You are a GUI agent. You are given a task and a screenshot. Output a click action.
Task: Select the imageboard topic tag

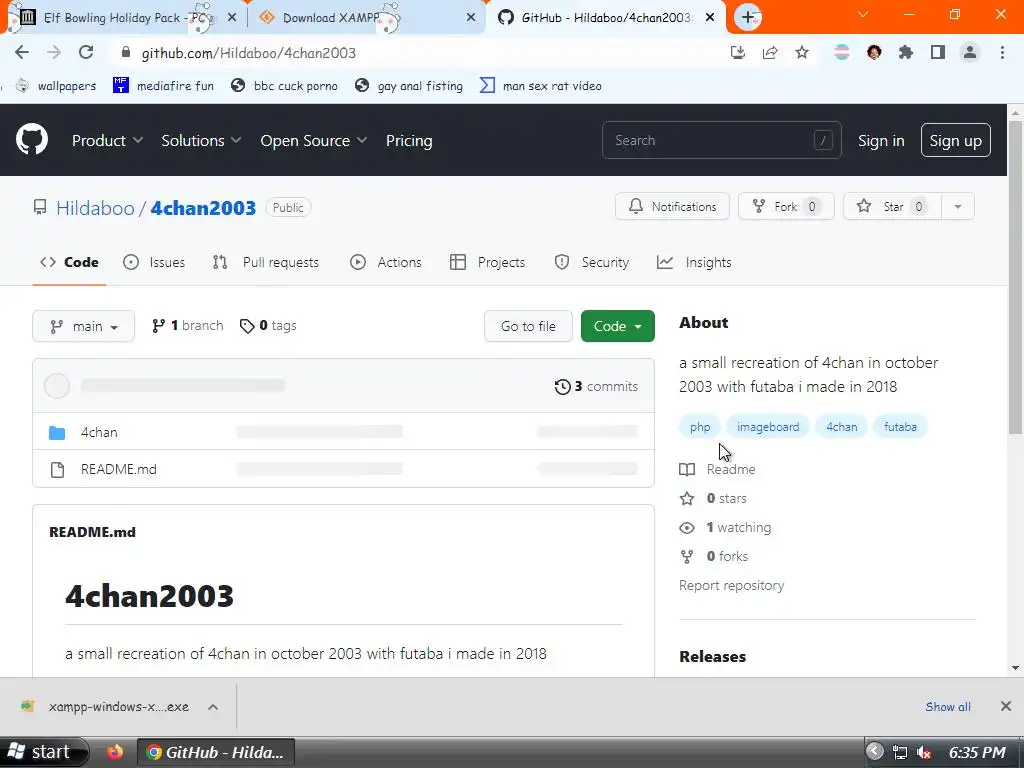pyautogui.click(x=768, y=426)
